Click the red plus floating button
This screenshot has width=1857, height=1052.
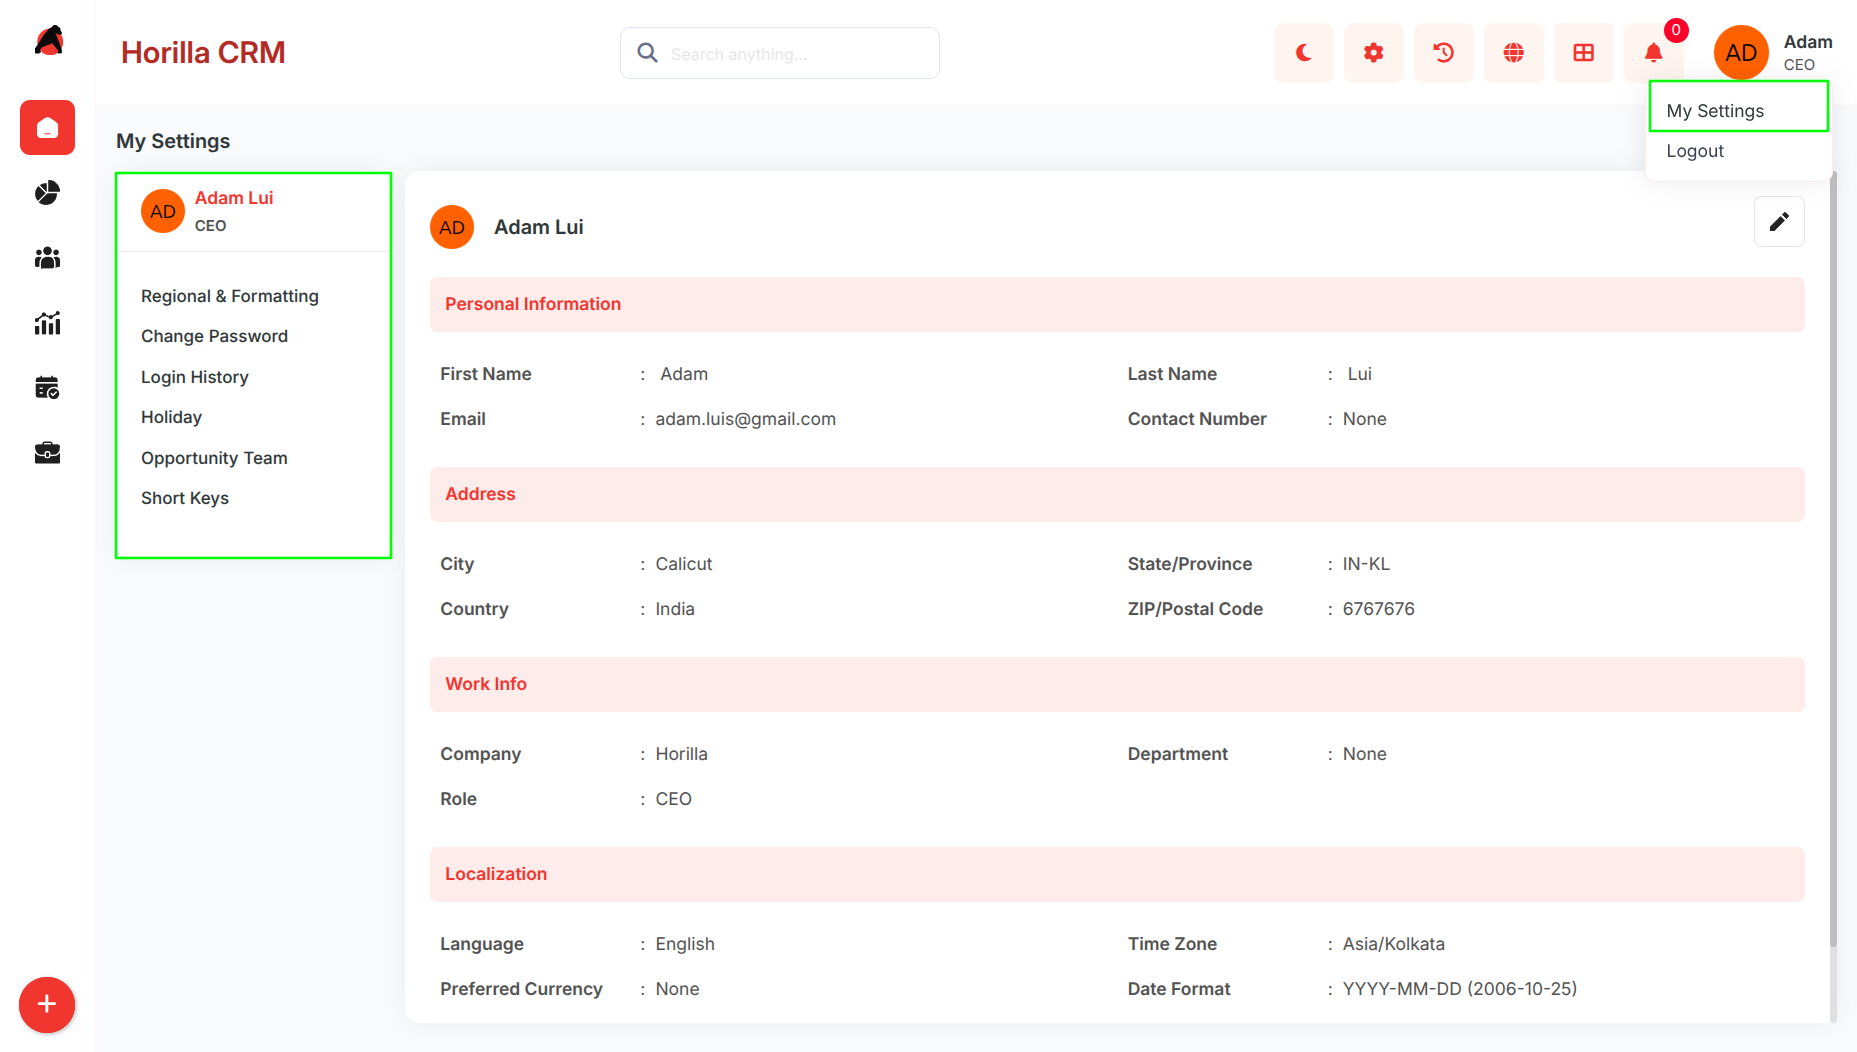[47, 1005]
